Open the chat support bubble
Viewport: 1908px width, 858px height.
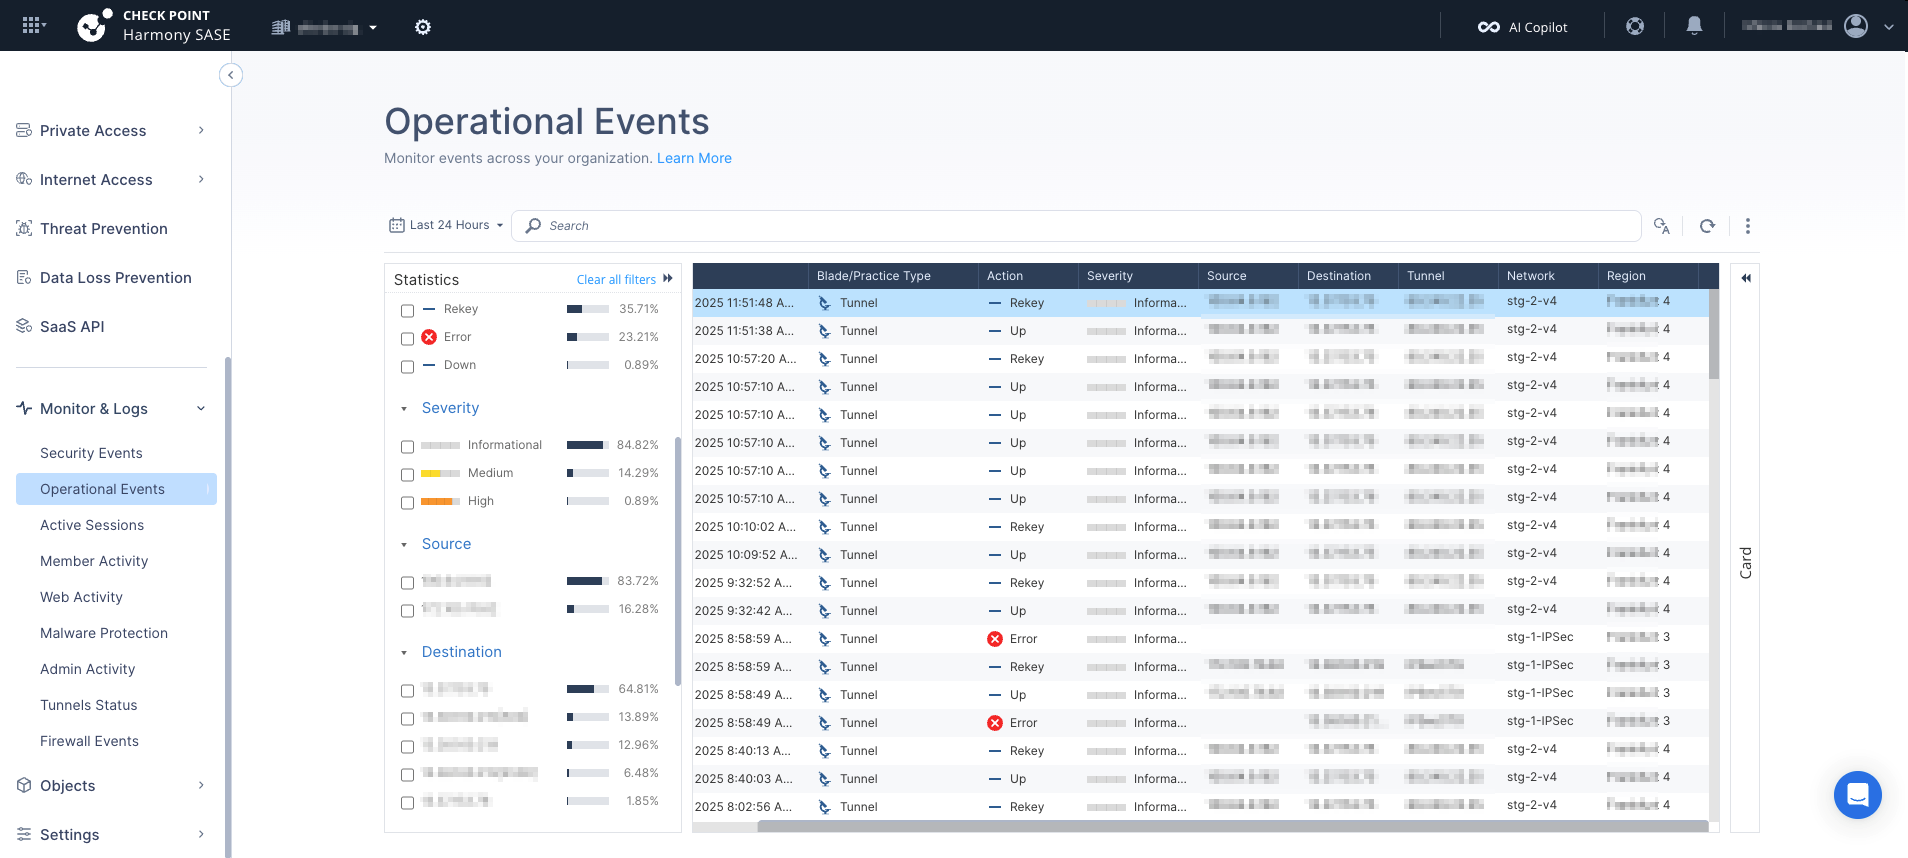tap(1857, 795)
